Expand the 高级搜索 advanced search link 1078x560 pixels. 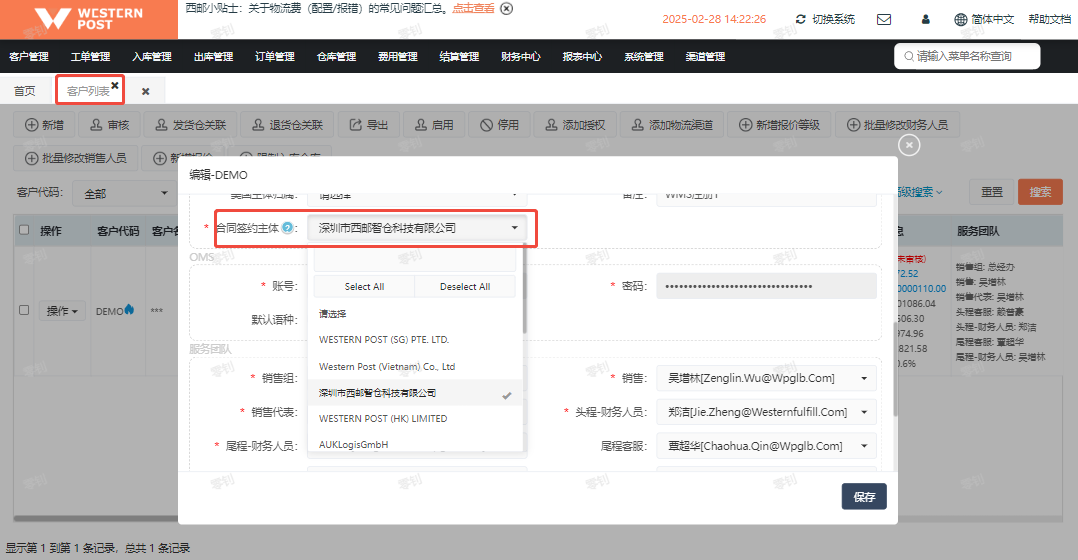919,192
